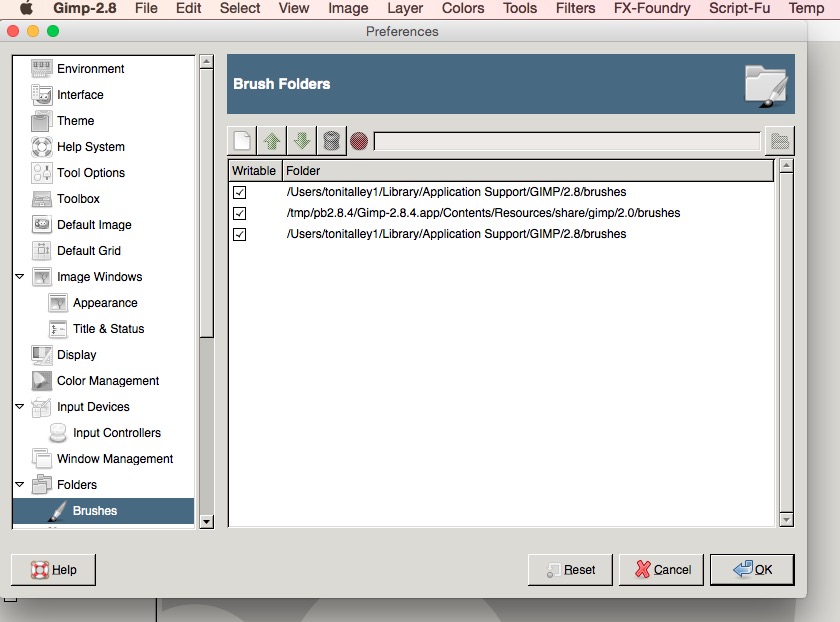The image size is (840, 622).
Task: Click the Theme icon in the sidebar
Action: point(42,121)
